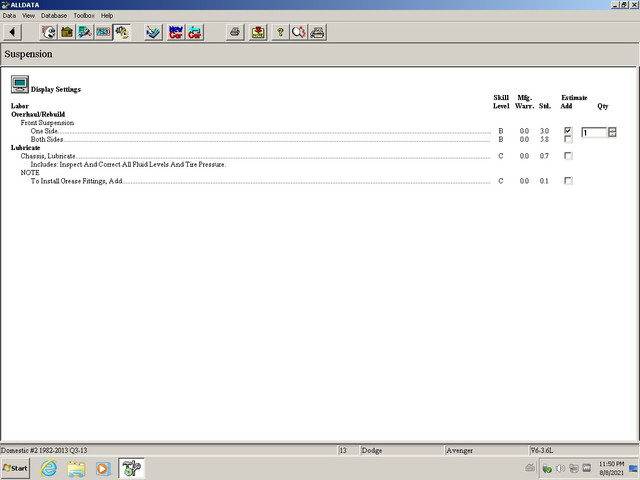Click the Lubricate section heading
640x480 pixels.
pyautogui.click(x=25, y=148)
